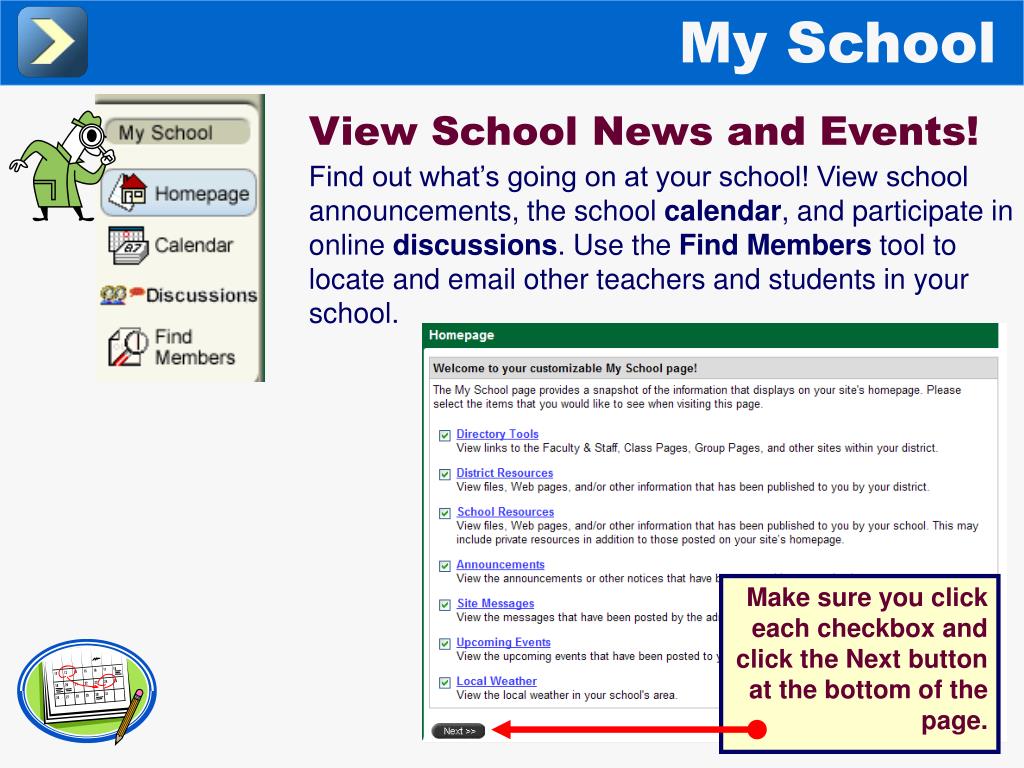Follow the Directory Tools link
The width and height of the screenshot is (1024, 768).
coord(498,434)
